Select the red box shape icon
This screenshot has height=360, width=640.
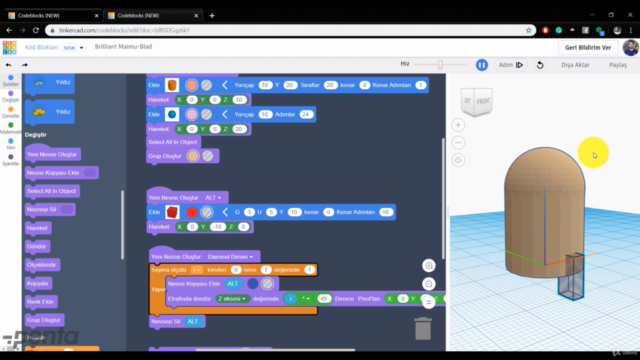coord(172,212)
